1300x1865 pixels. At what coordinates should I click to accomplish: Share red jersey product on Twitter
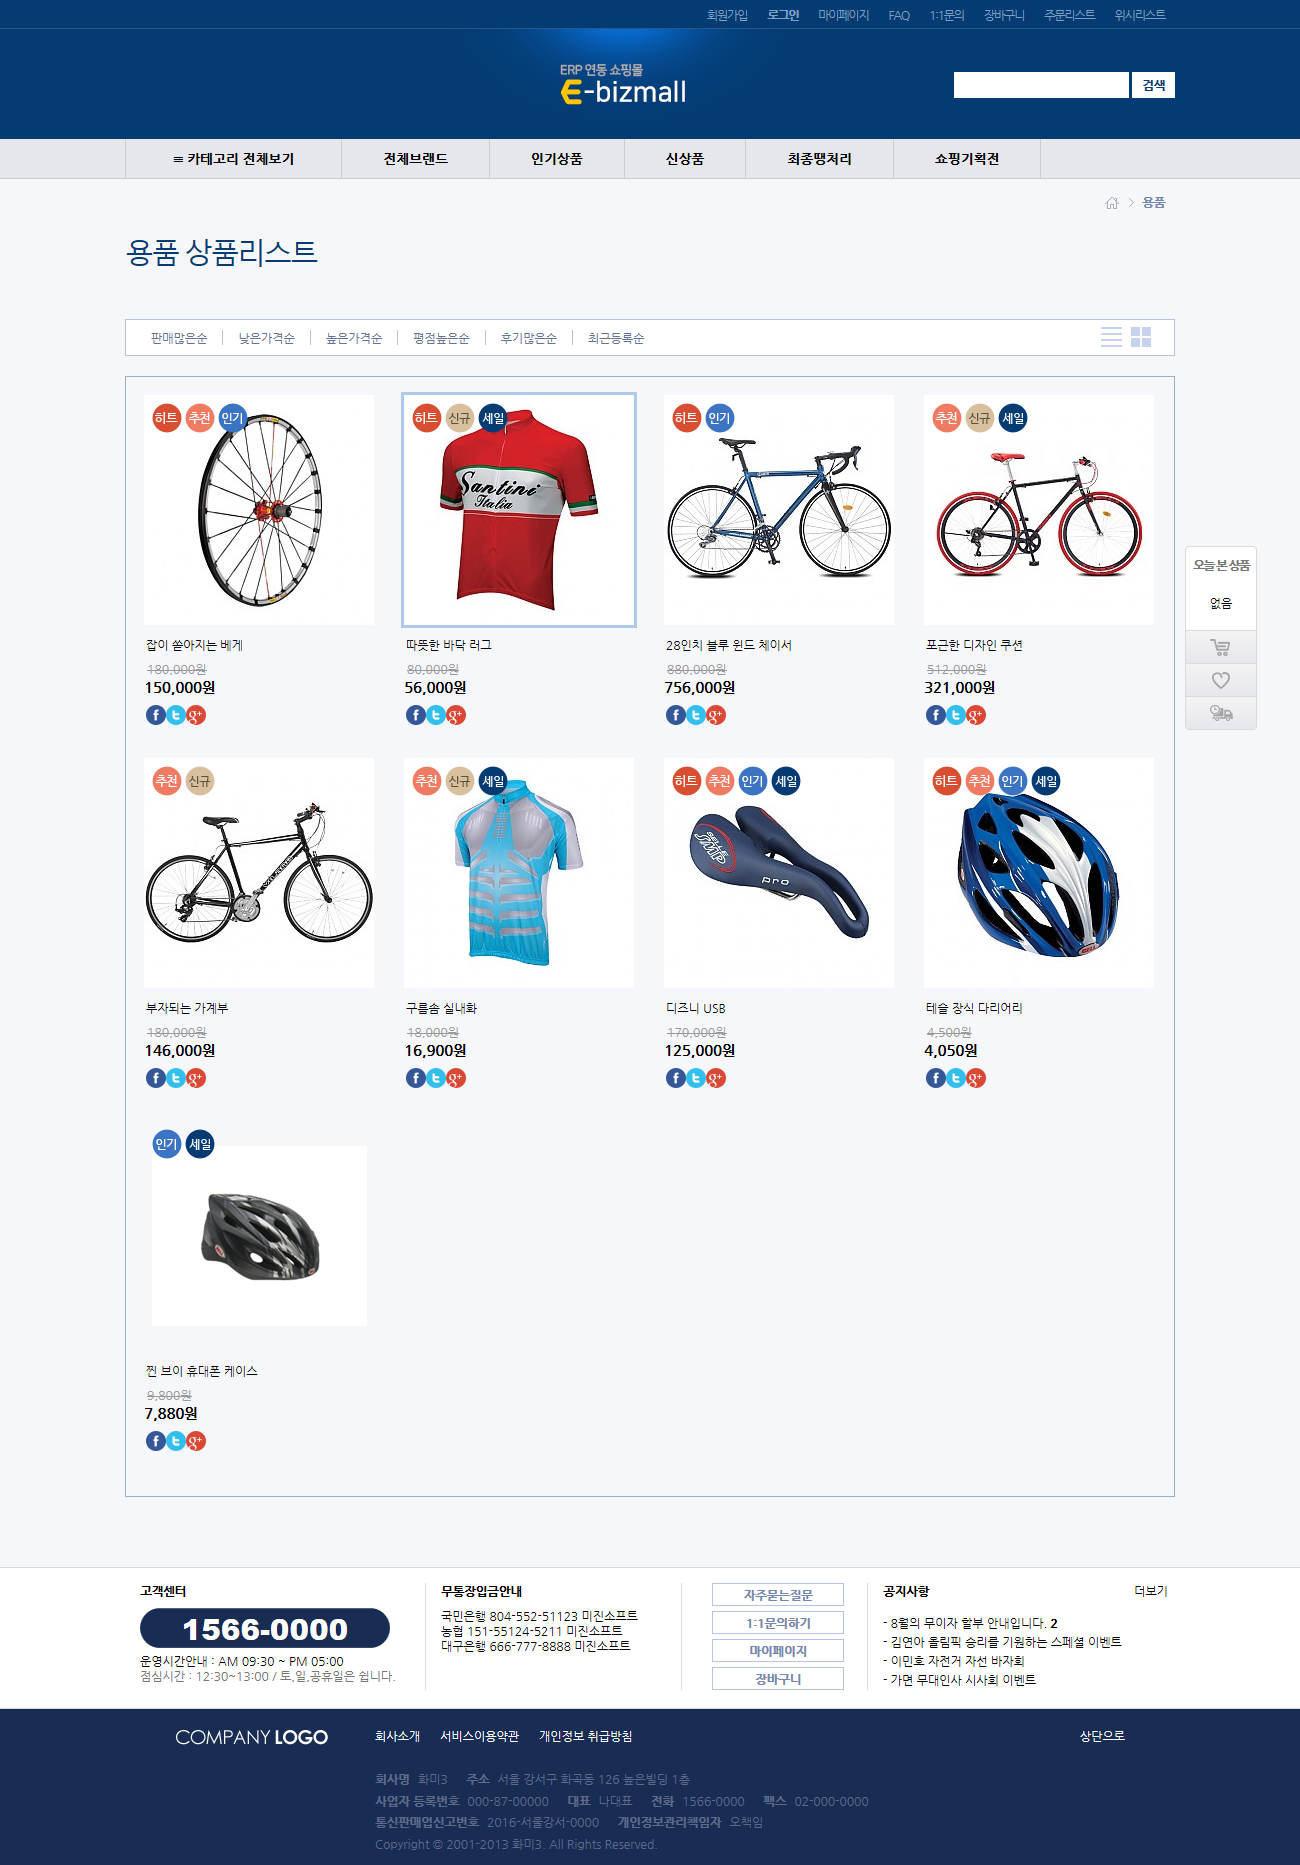tap(435, 715)
